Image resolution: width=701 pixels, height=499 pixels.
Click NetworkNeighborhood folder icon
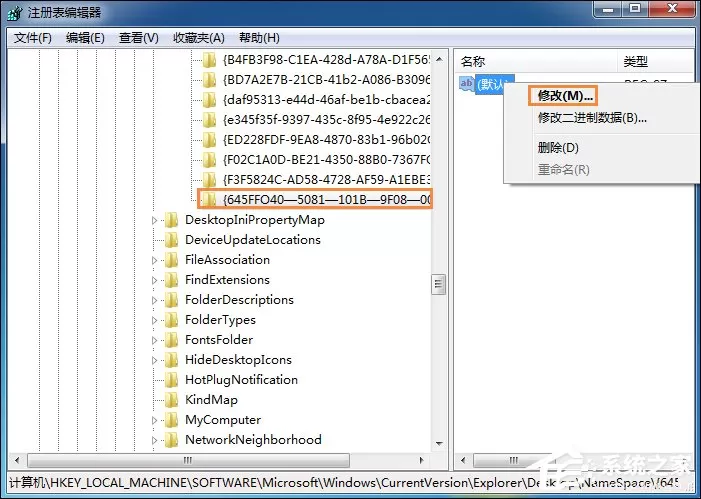pos(171,440)
